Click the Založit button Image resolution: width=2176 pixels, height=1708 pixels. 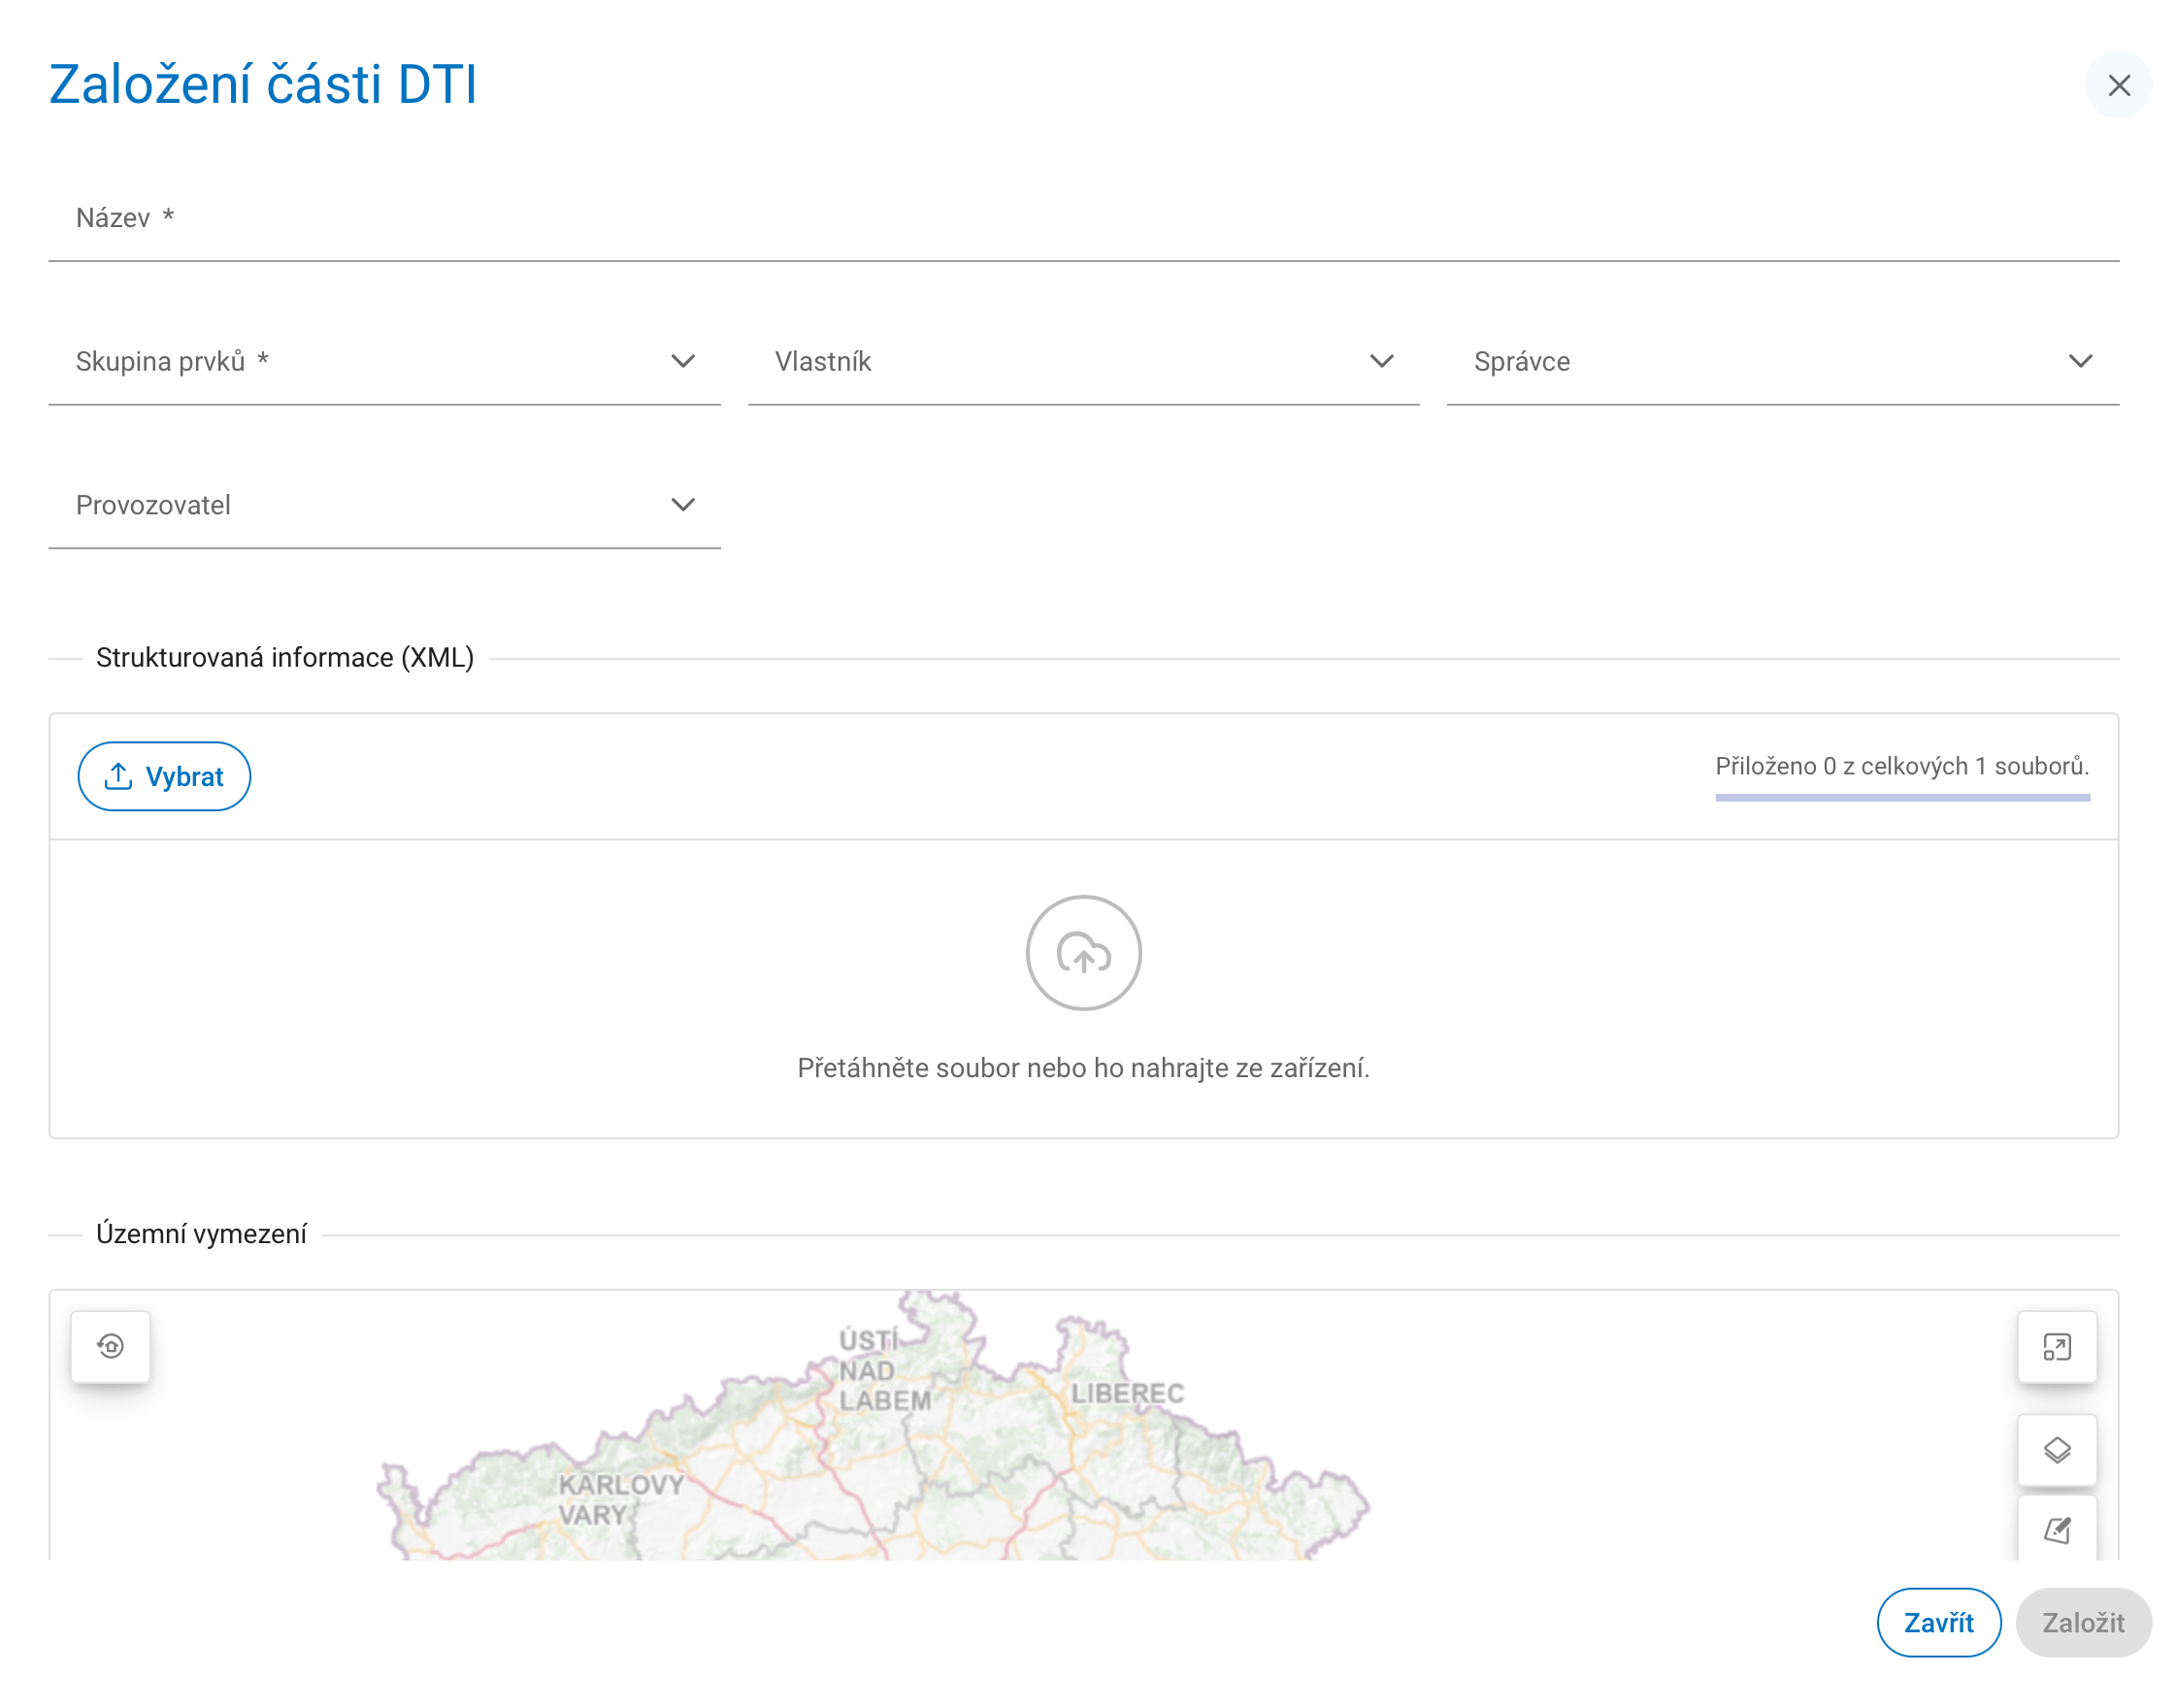point(2083,1622)
